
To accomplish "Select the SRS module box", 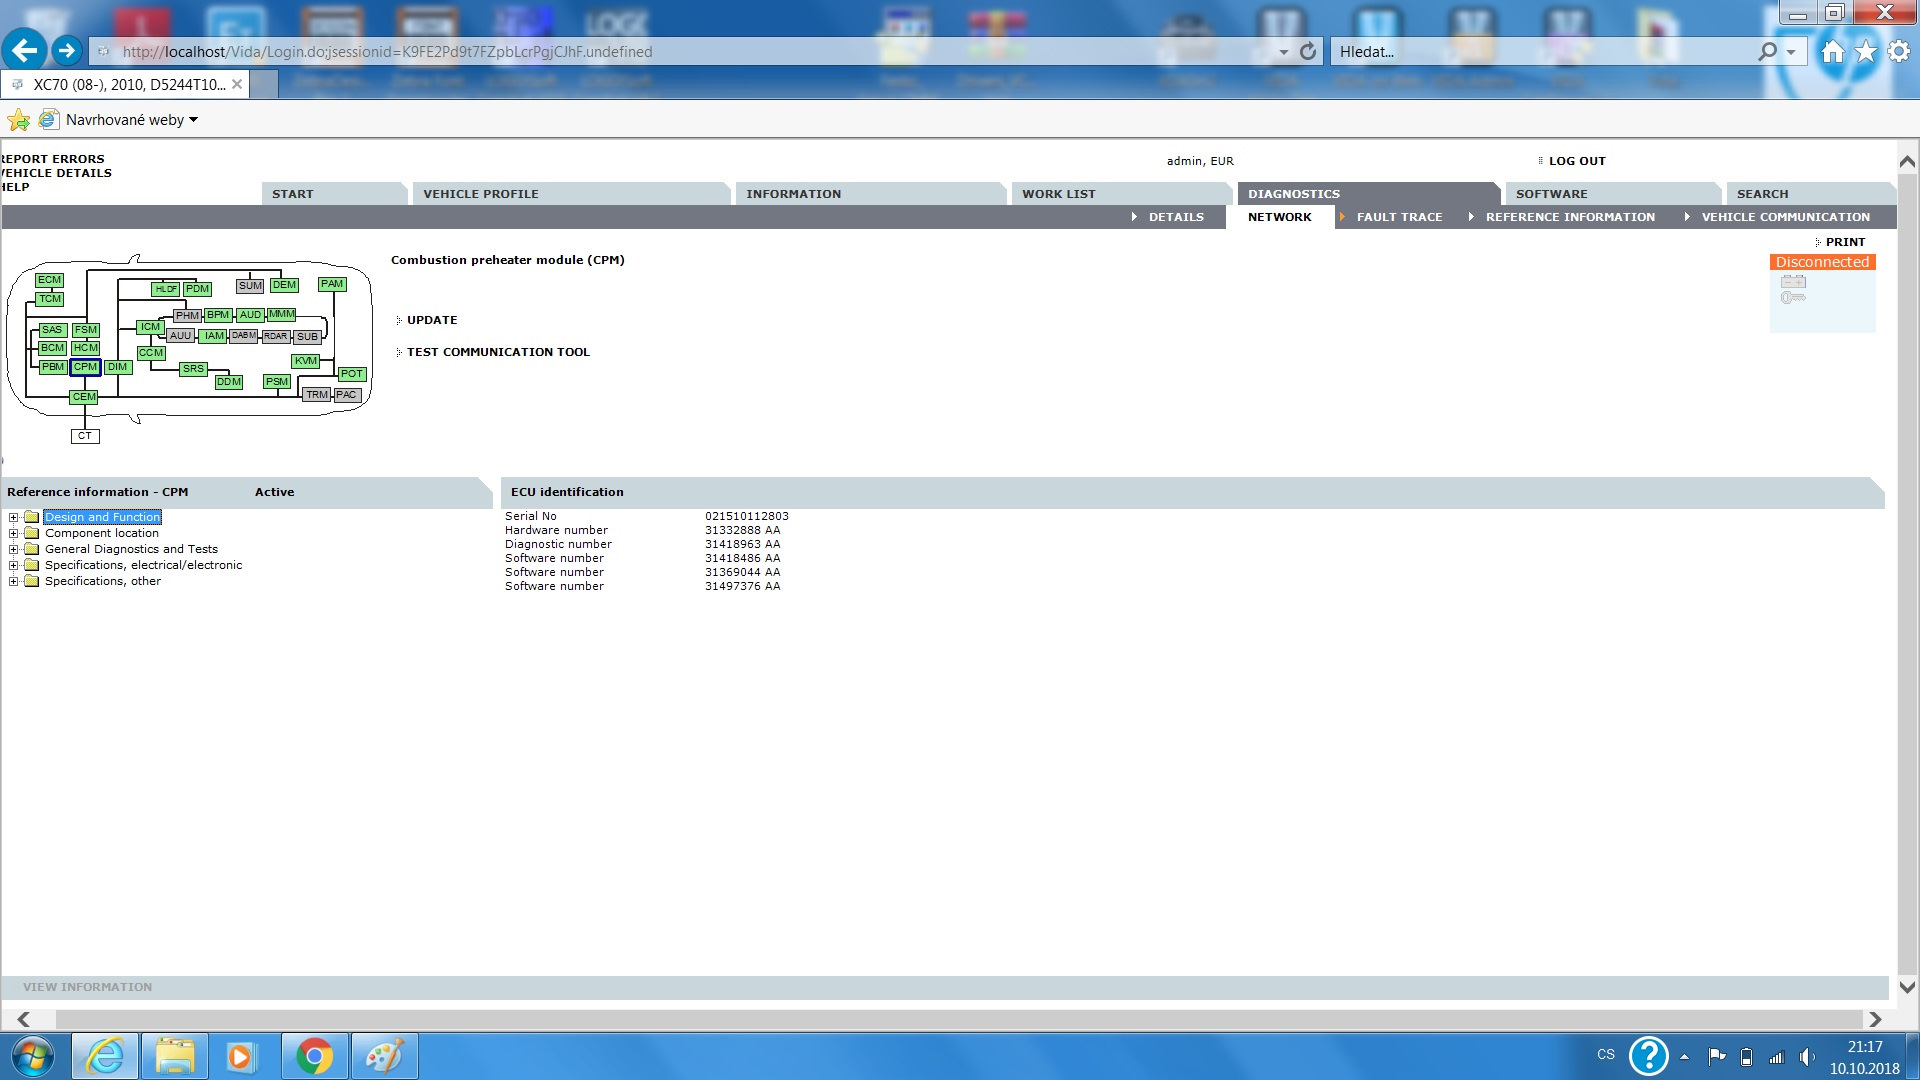I will 193,369.
